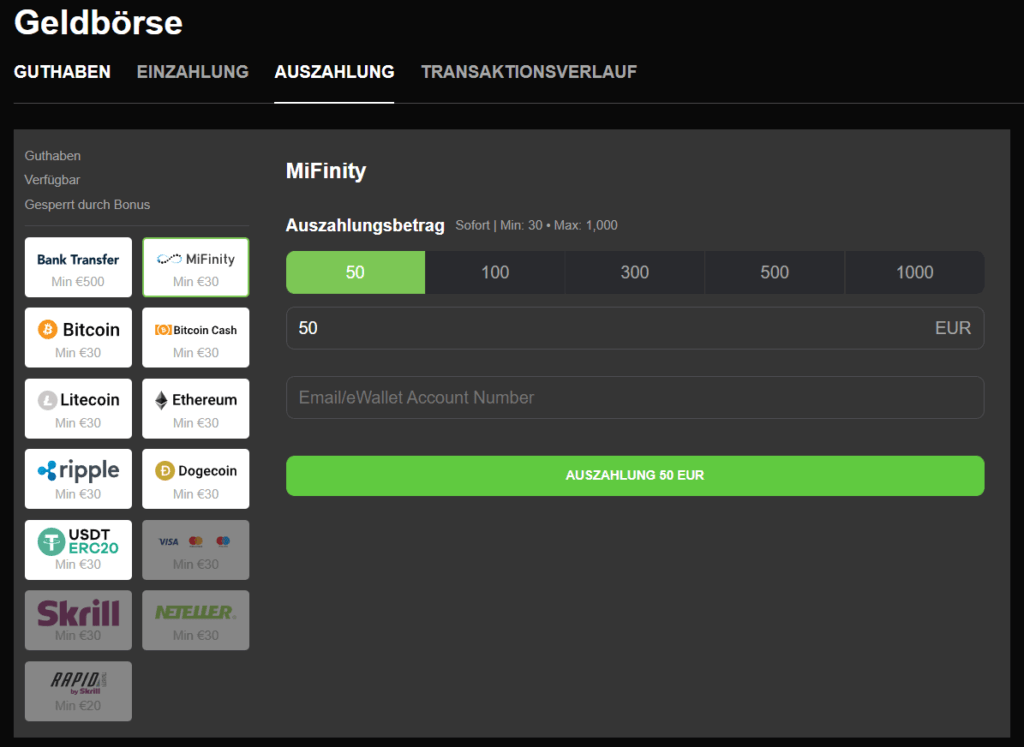1024x747 pixels.
Task: Click the Visa/Mastercard card tile
Action: pyautogui.click(x=196, y=550)
